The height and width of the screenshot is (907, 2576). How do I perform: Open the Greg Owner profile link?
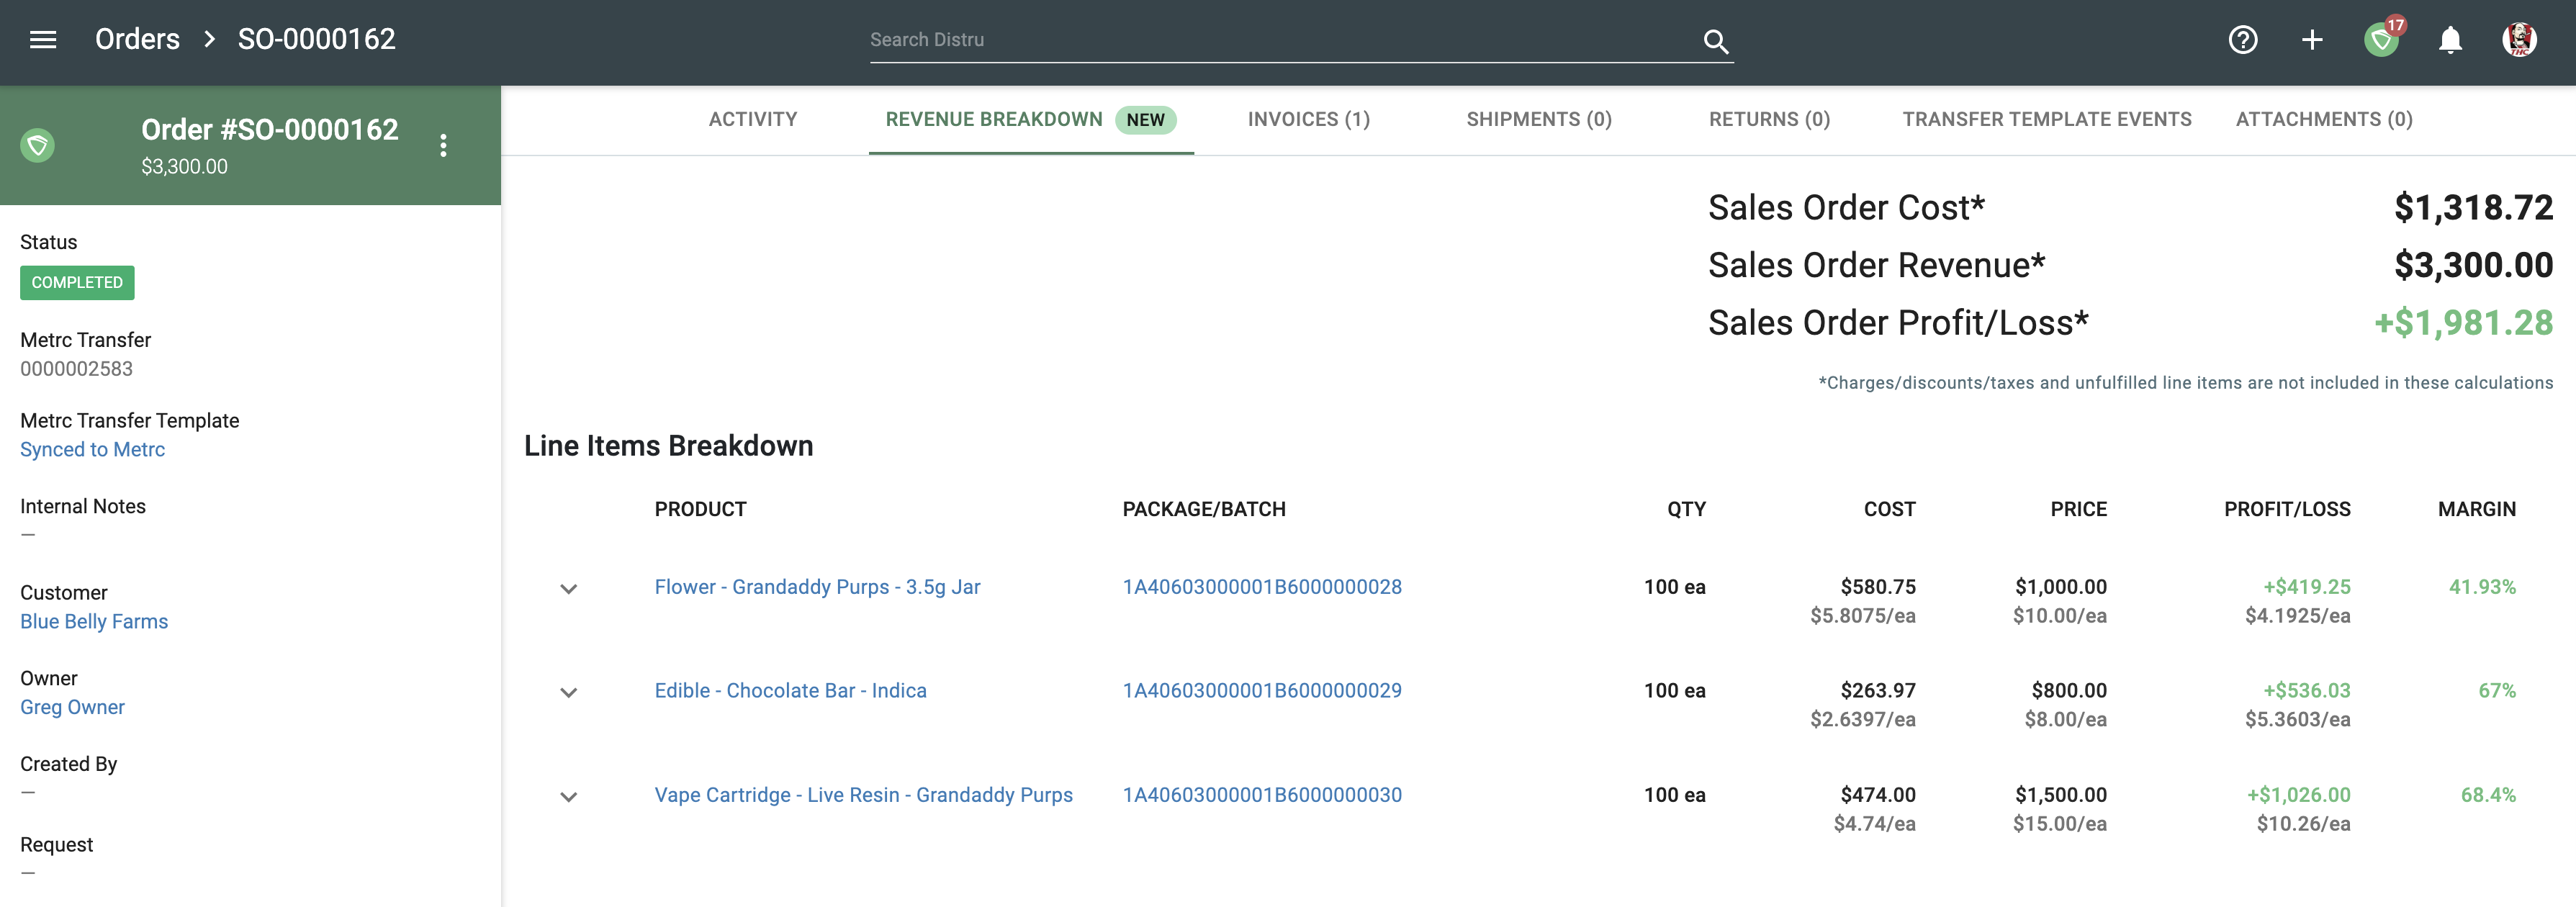pyautogui.click(x=72, y=707)
